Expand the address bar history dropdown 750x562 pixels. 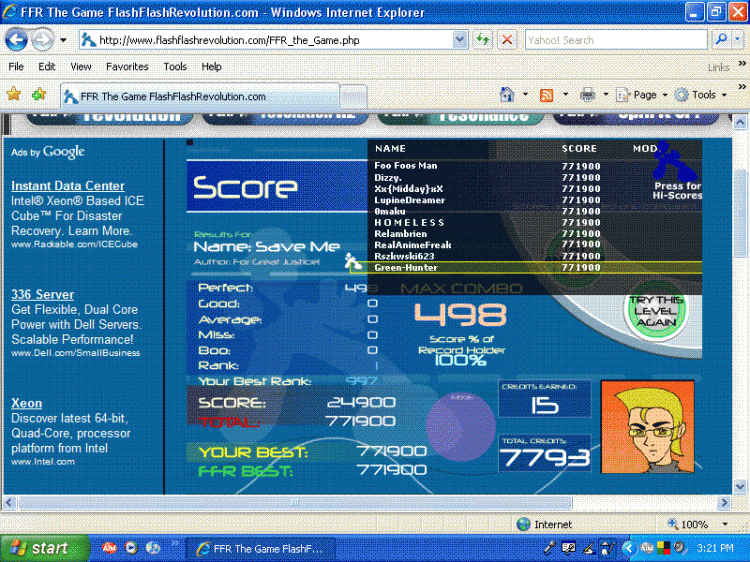point(460,40)
